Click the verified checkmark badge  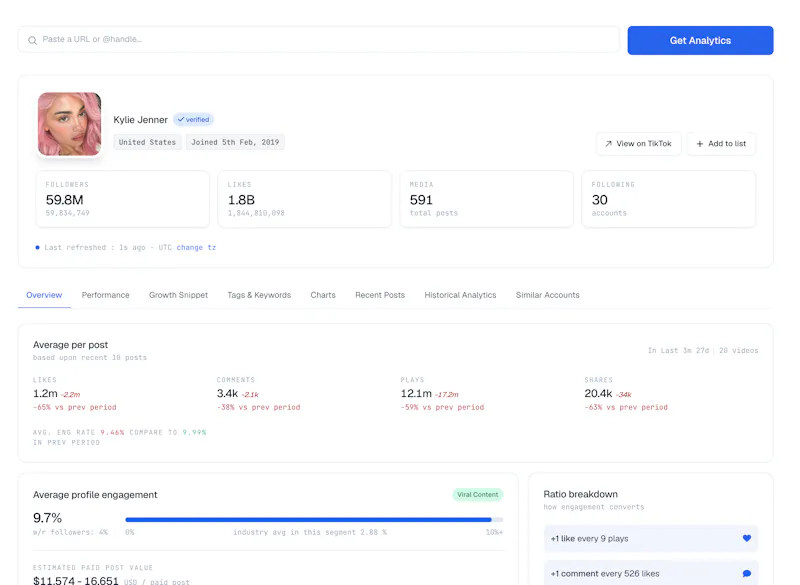(193, 119)
